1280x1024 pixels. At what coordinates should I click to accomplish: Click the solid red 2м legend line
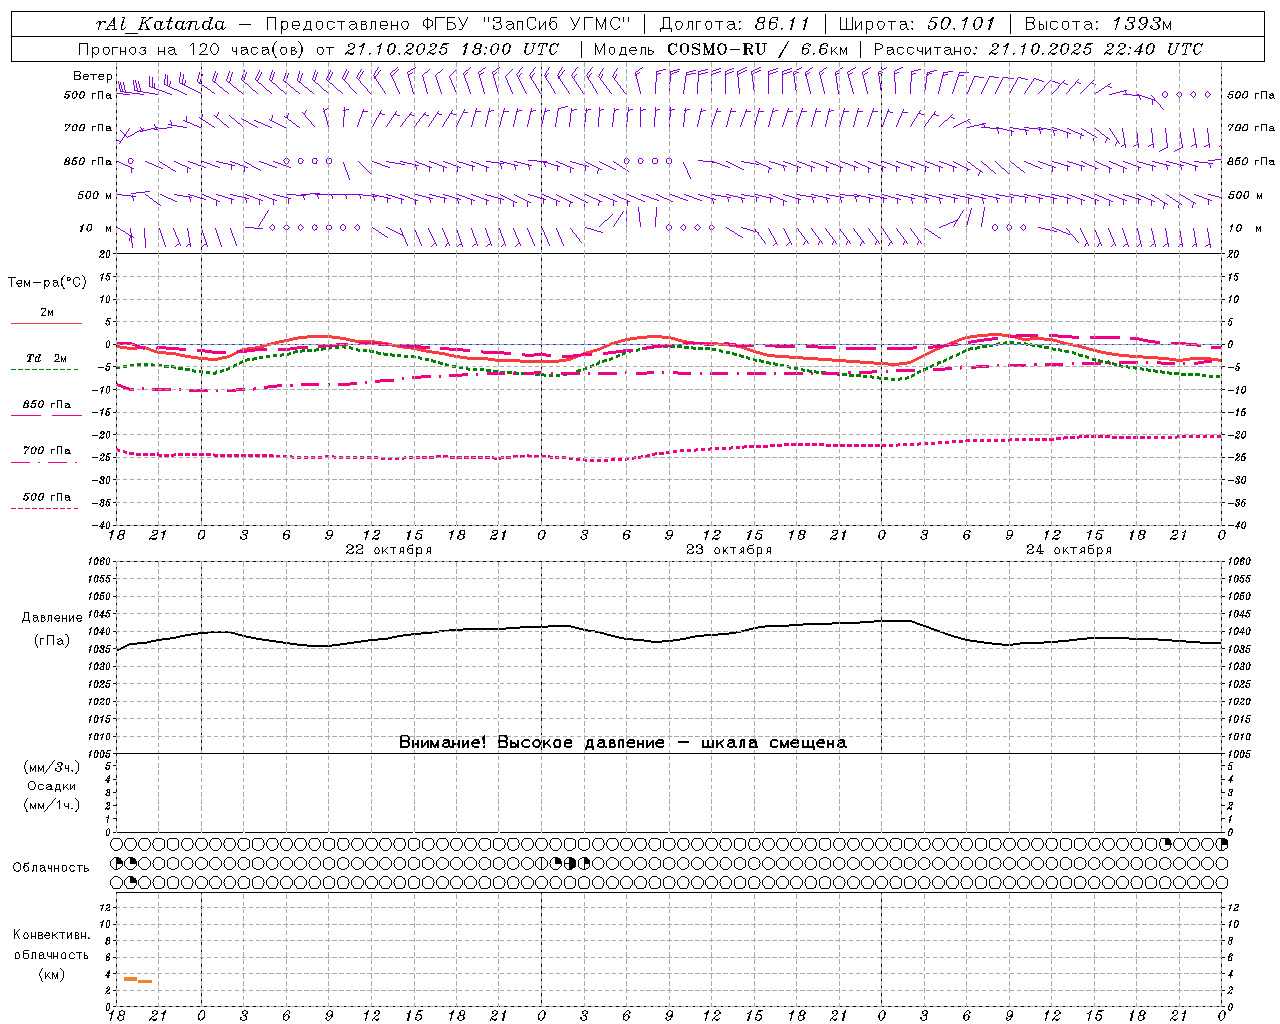pos(46,323)
